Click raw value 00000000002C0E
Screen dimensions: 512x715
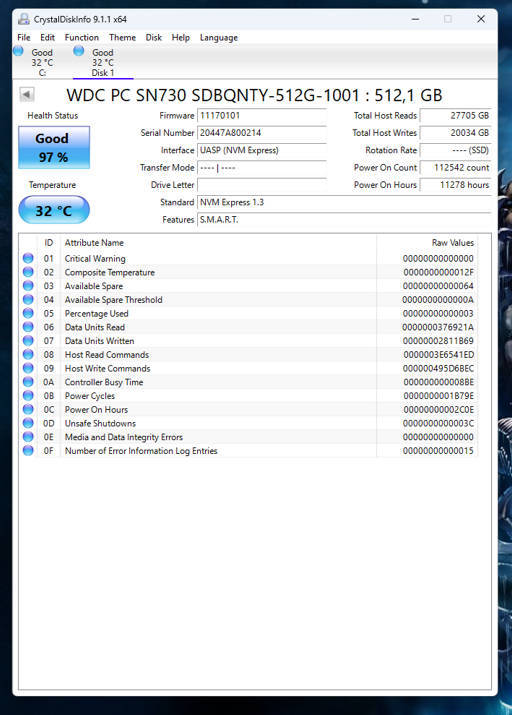tap(439, 409)
